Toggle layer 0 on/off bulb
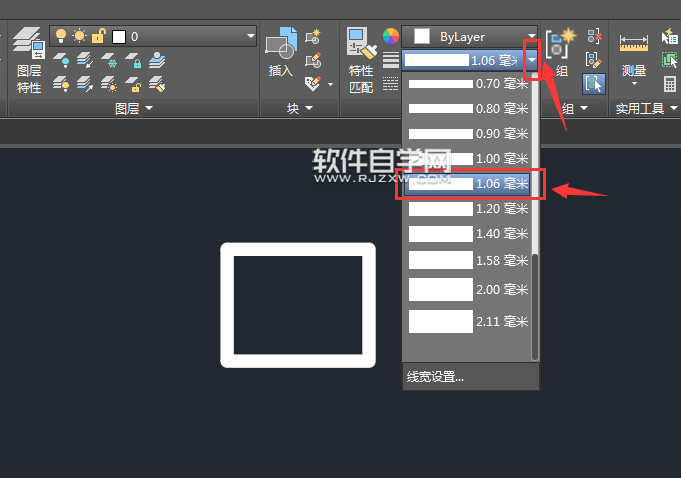Screen dimensions: 681x478 click(x=61, y=36)
